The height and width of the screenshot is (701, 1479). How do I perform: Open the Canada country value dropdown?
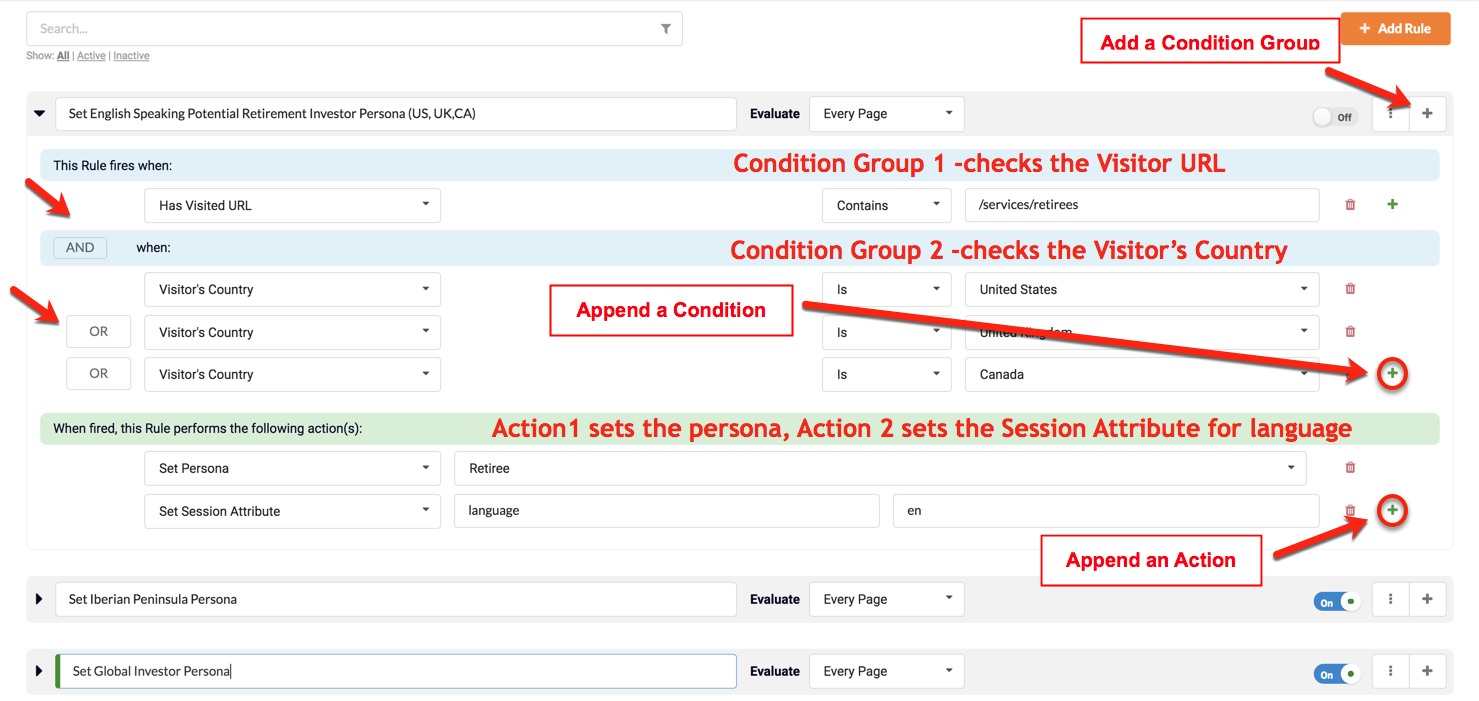coord(1141,374)
